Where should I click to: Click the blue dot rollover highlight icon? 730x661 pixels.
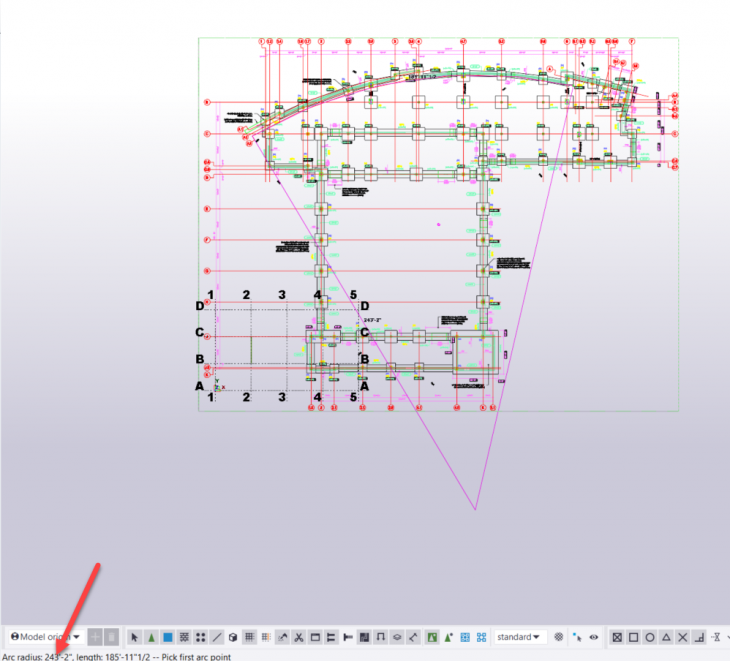pyautogui.click(x=577, y=637)
